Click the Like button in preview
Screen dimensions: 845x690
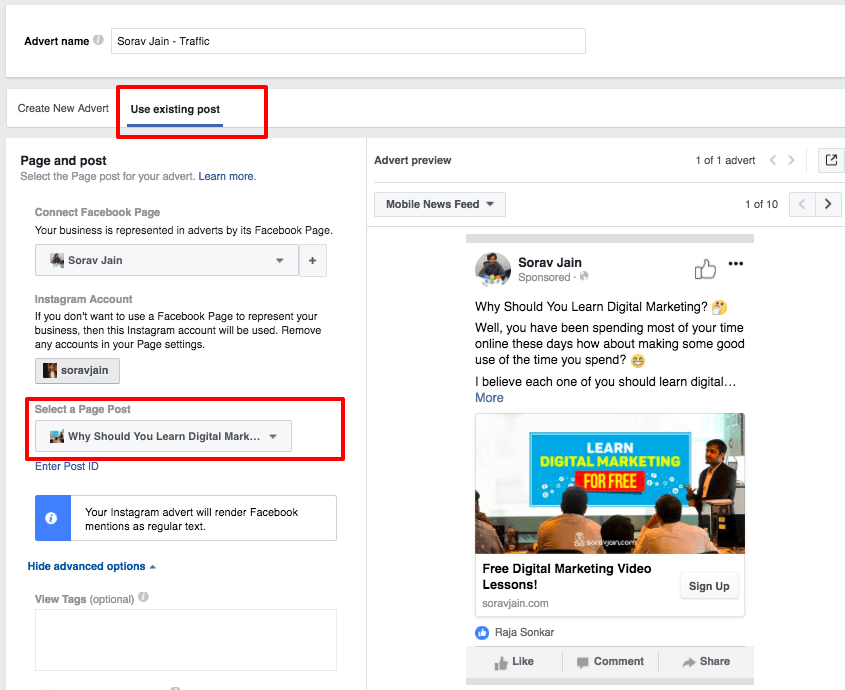pyautogui.click(x=514, y=662)
